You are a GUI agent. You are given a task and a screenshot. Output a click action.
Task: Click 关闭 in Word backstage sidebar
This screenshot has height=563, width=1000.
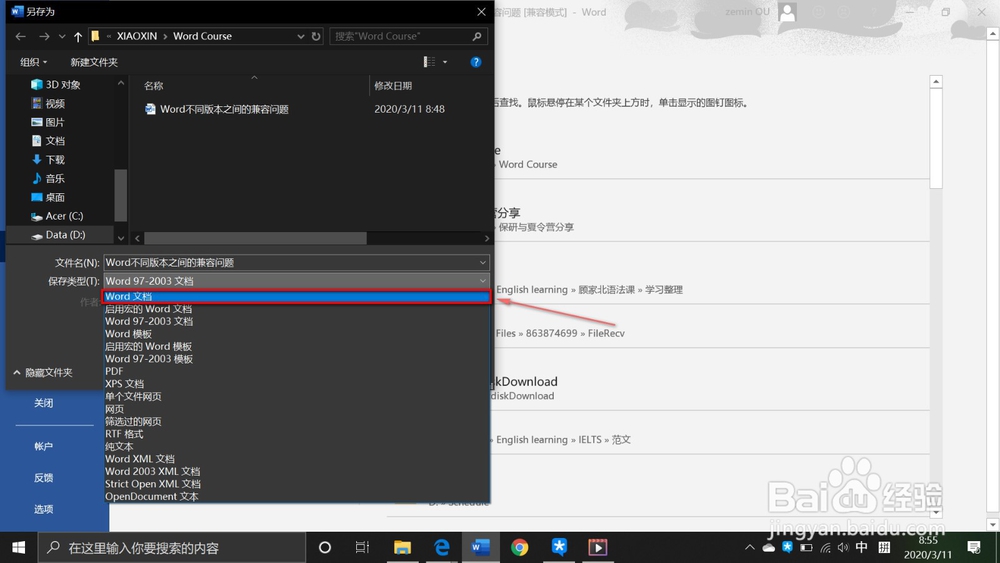click(x=43, y=403)
